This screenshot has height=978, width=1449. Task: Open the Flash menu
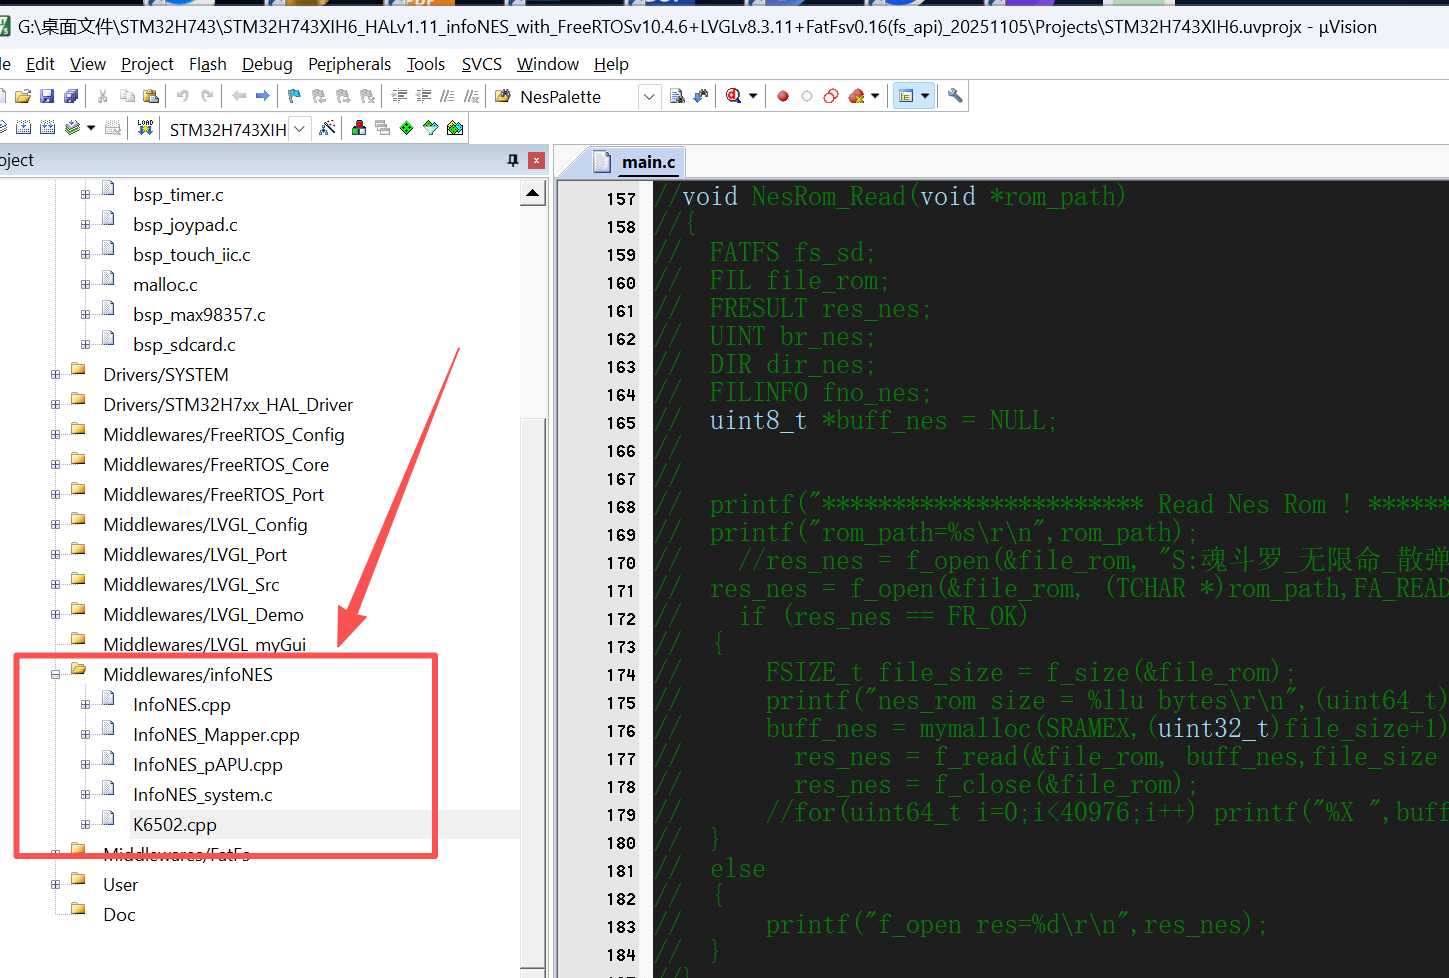(207, 64)
